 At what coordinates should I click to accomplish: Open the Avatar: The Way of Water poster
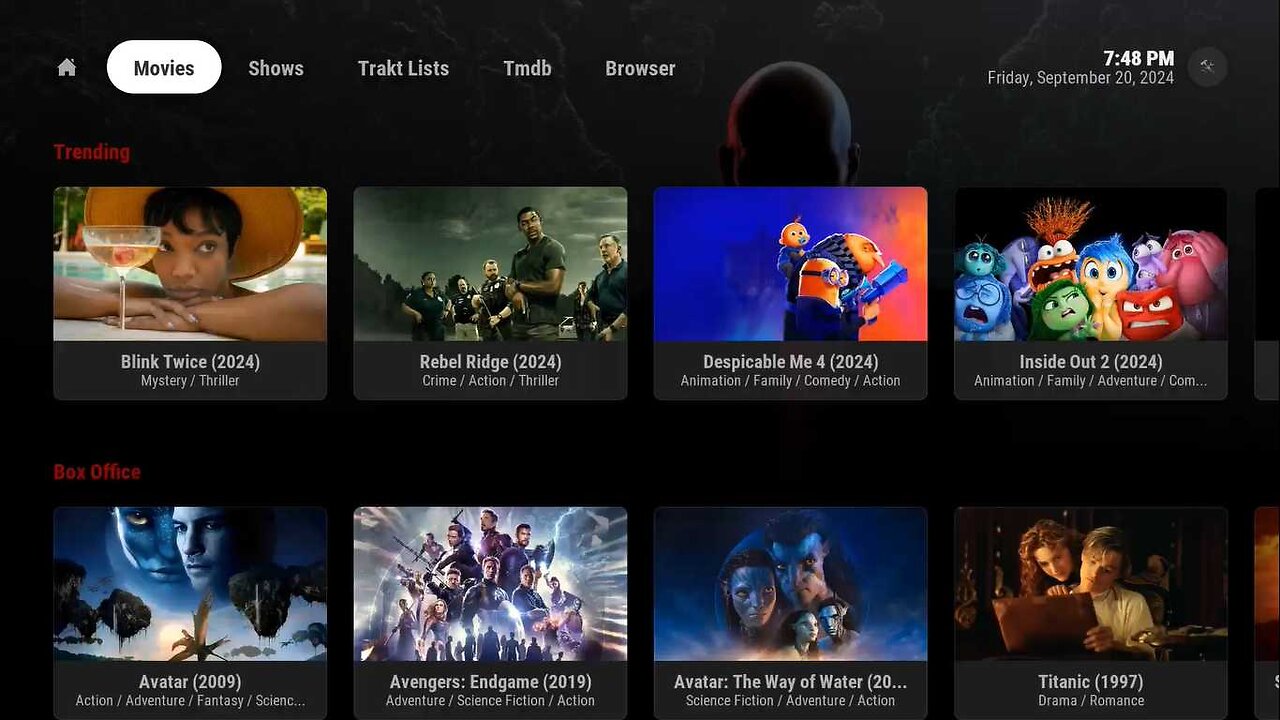pos(790,584)
